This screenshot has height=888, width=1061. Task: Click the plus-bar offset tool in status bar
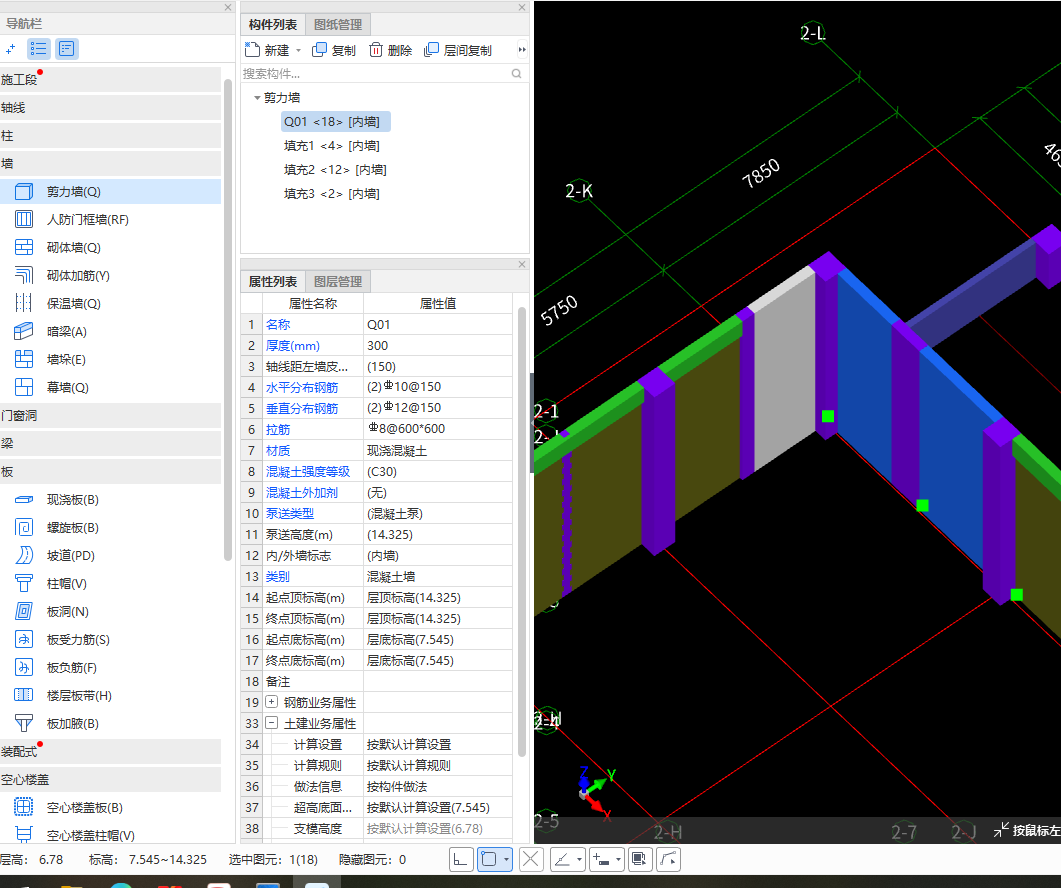pyautogui.click(x=601, y=860)
